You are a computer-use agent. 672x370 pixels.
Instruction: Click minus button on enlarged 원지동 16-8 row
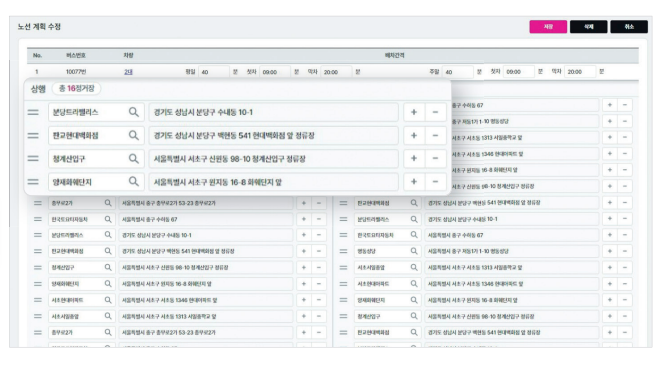(x=435, y=182)
